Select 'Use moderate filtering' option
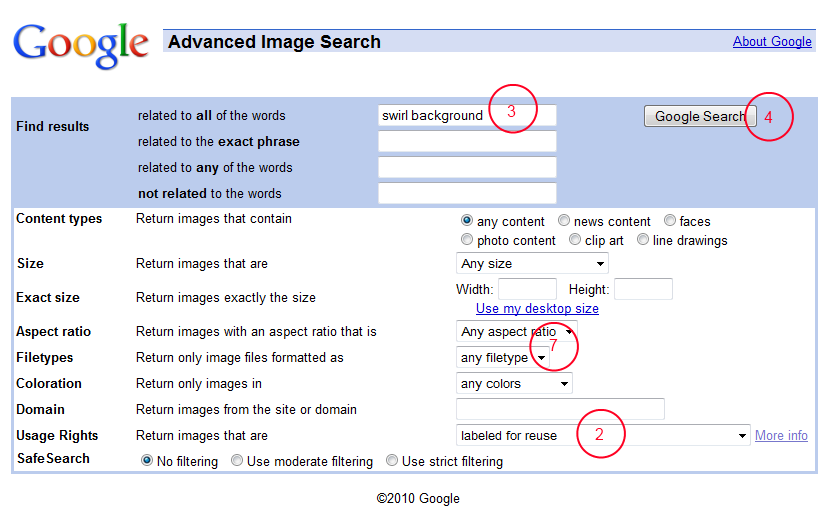The width and height of the screenshot is (836, 523). pos(237,460)
